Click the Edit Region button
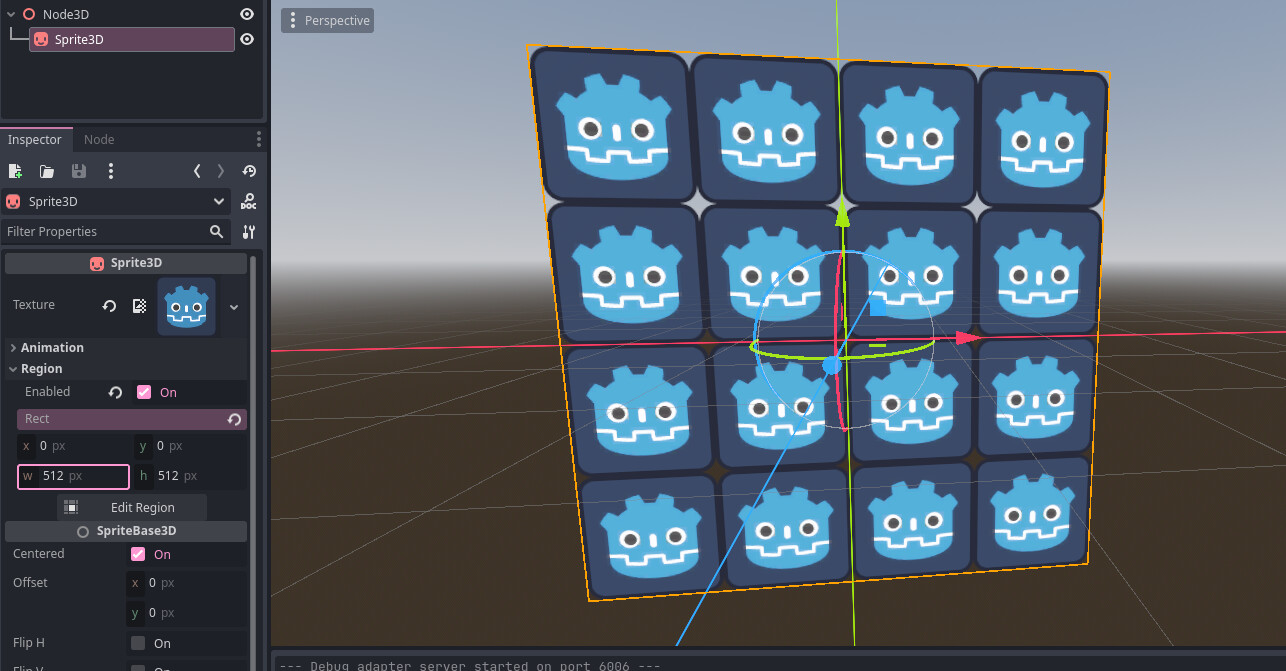1286x671 pixels. (132, 507)
